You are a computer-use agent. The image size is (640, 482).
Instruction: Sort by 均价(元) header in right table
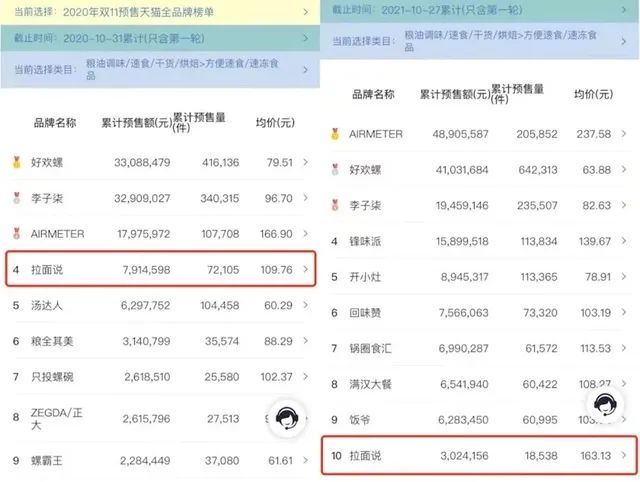coord(593,94)
